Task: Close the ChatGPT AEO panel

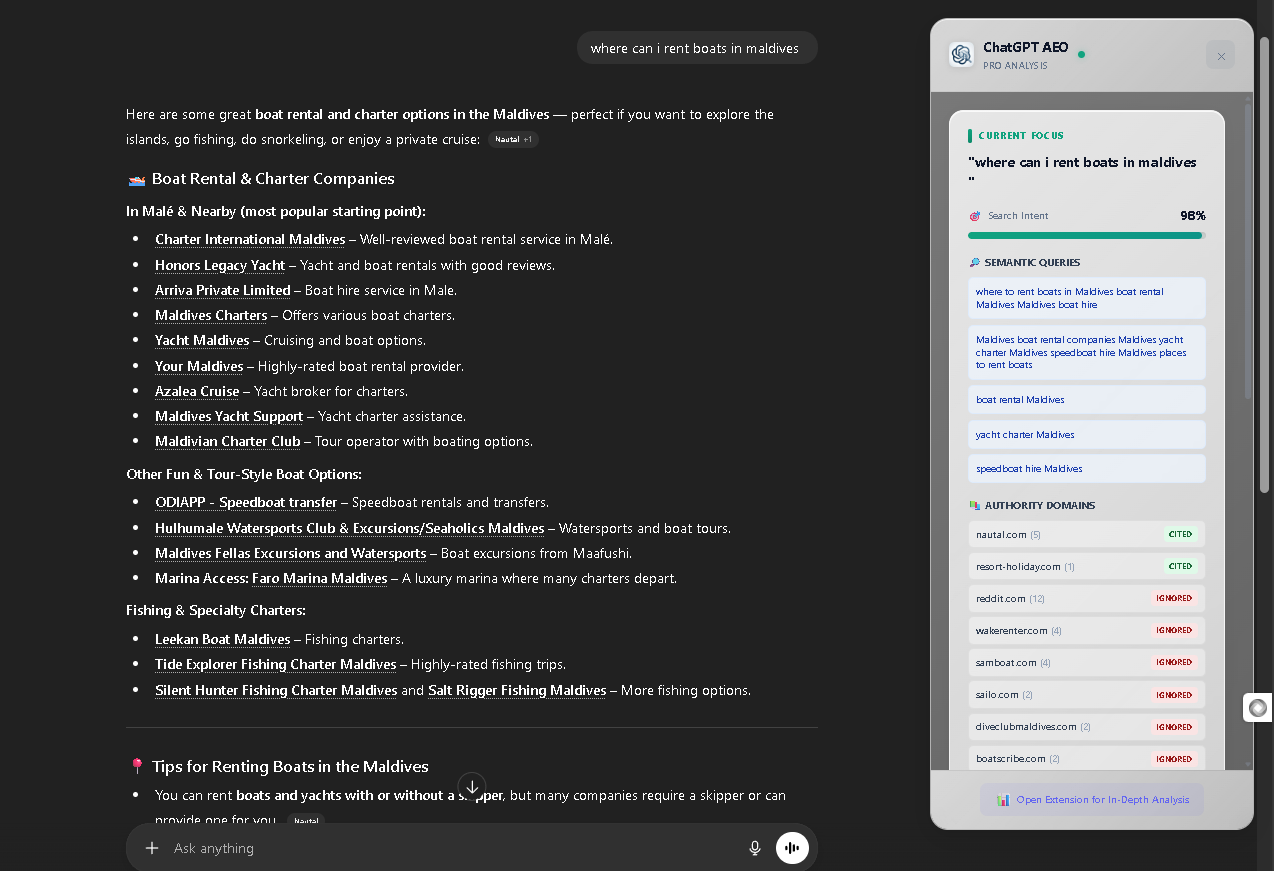Action: pos(1220,56)
